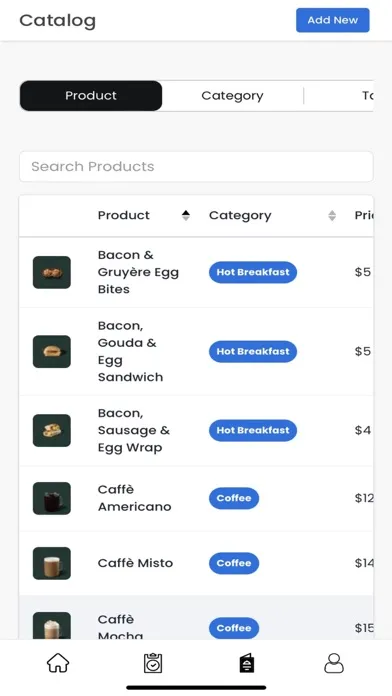Select the Caffè Mocha row name
392x696 pixels.
[120, 627]
